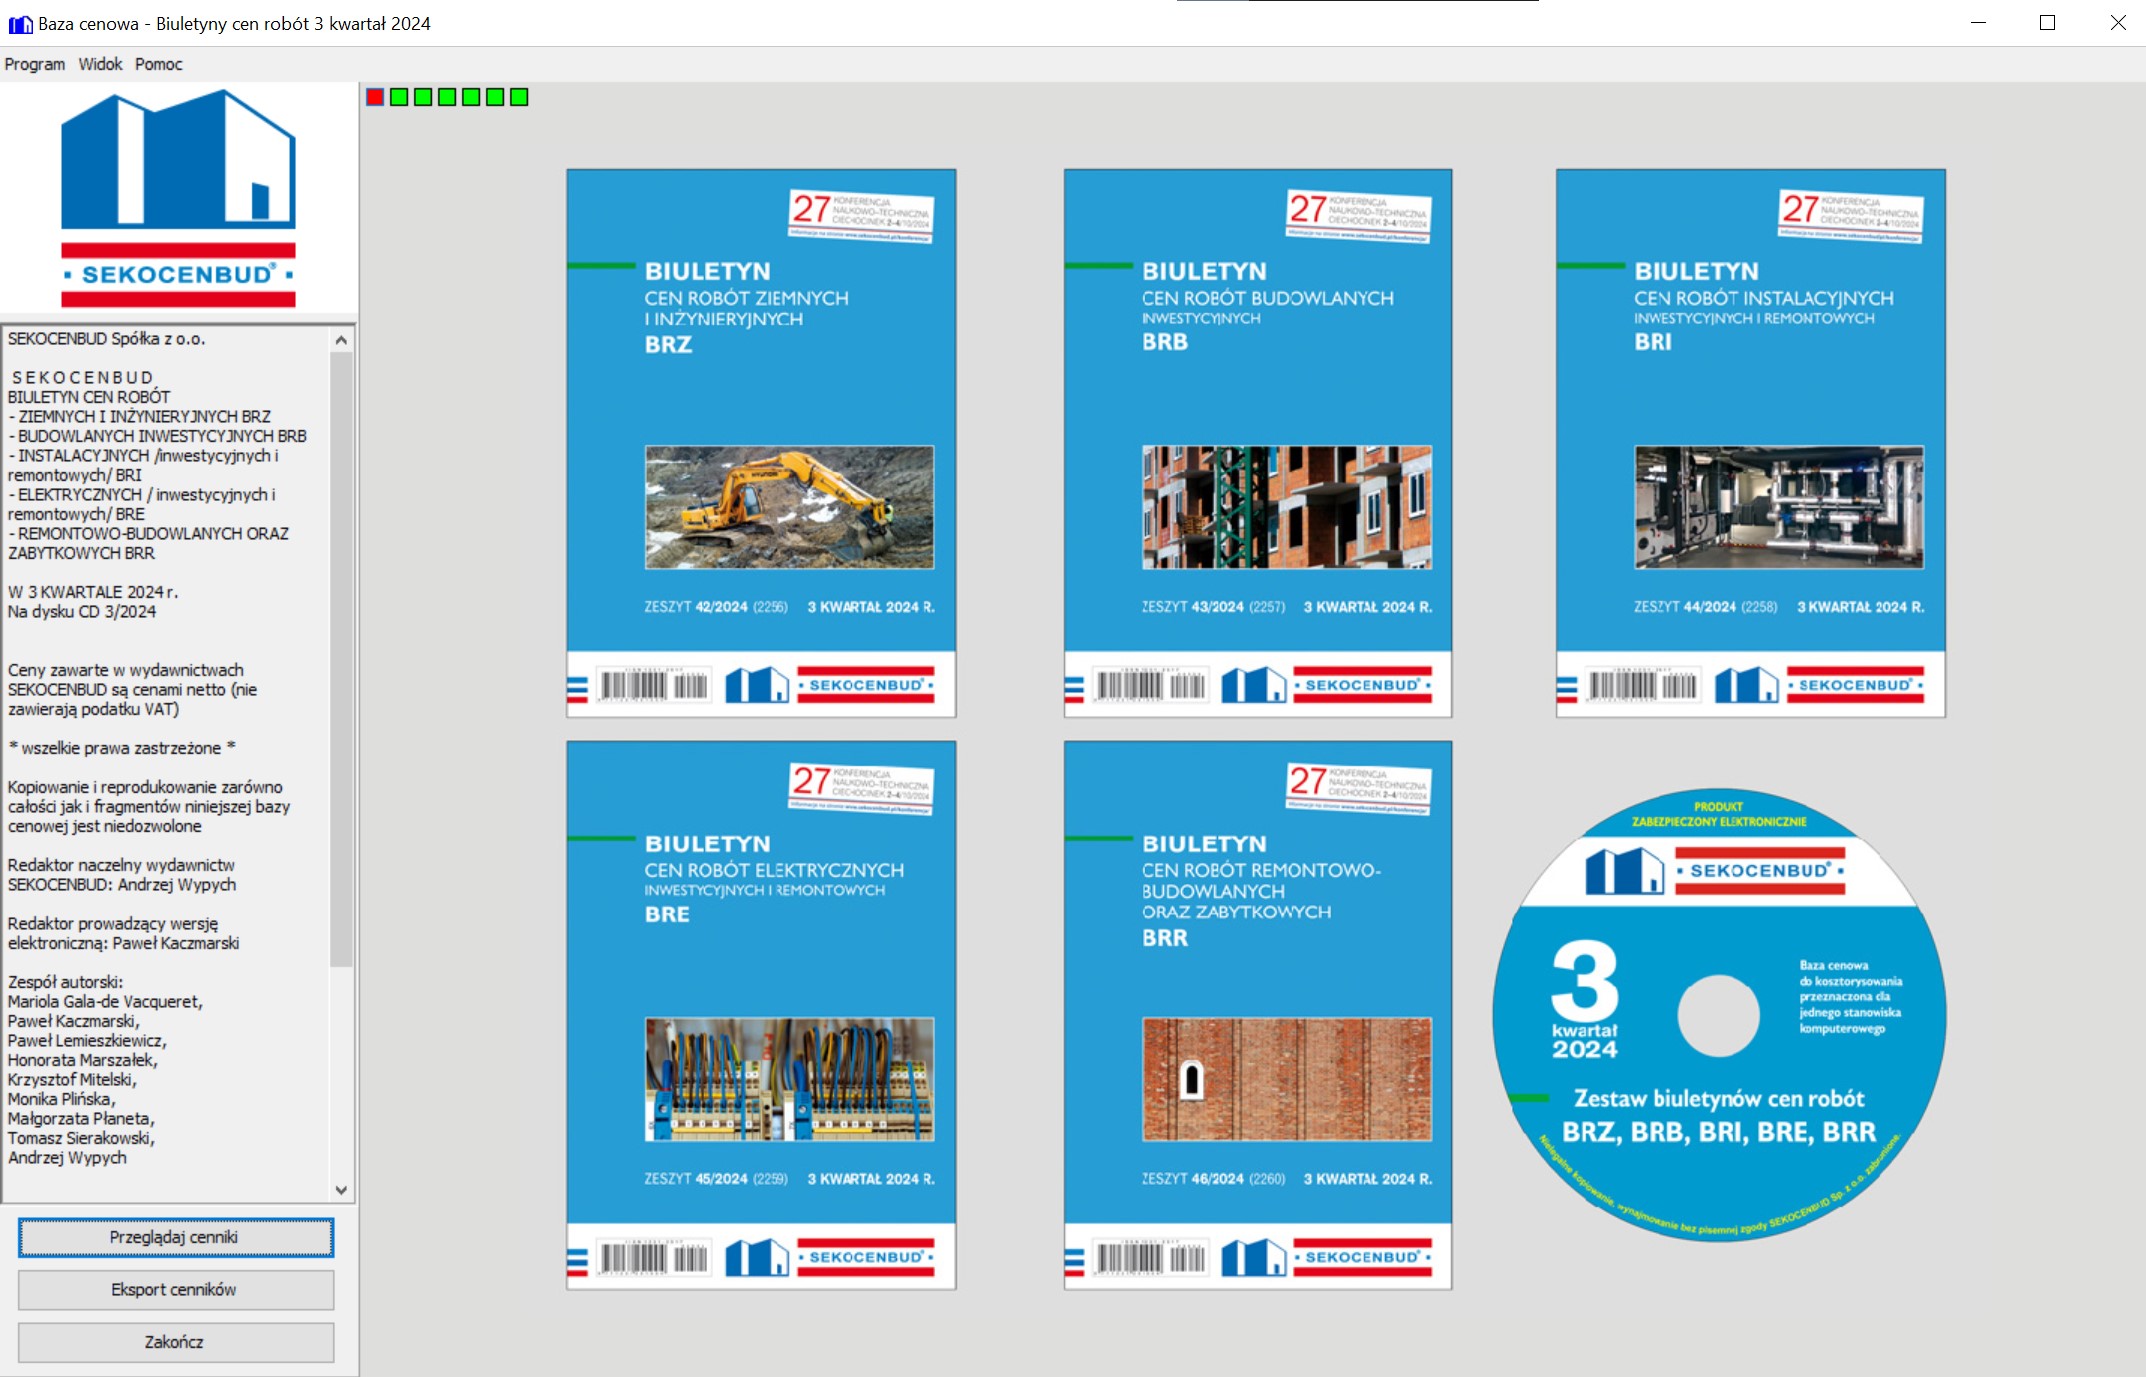The image size is (2146, 1377).
Task: Click scroll down arrow of info panel
Action: tap(341, 1190)
